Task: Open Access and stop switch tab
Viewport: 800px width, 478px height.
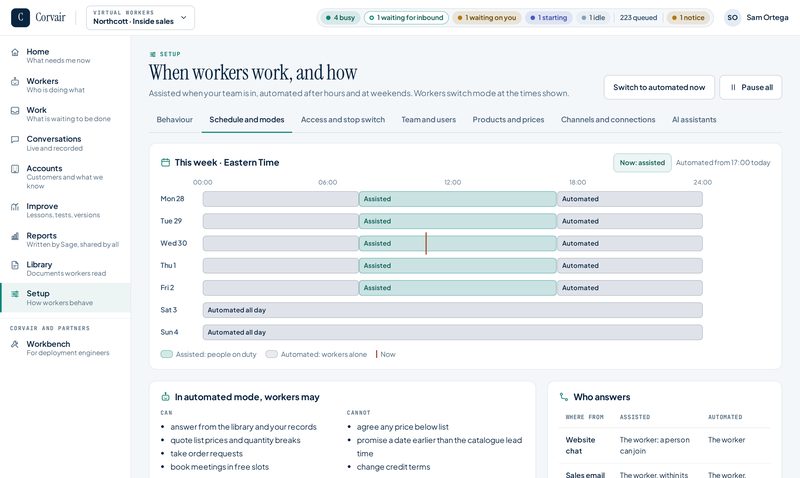Action: 343,119
